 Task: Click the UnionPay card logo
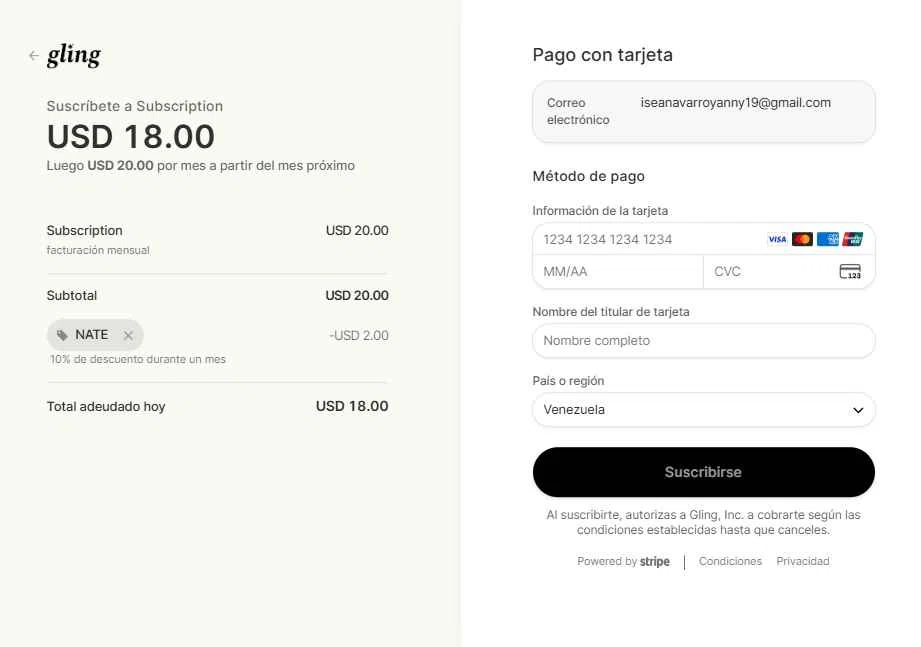point(853,239)
